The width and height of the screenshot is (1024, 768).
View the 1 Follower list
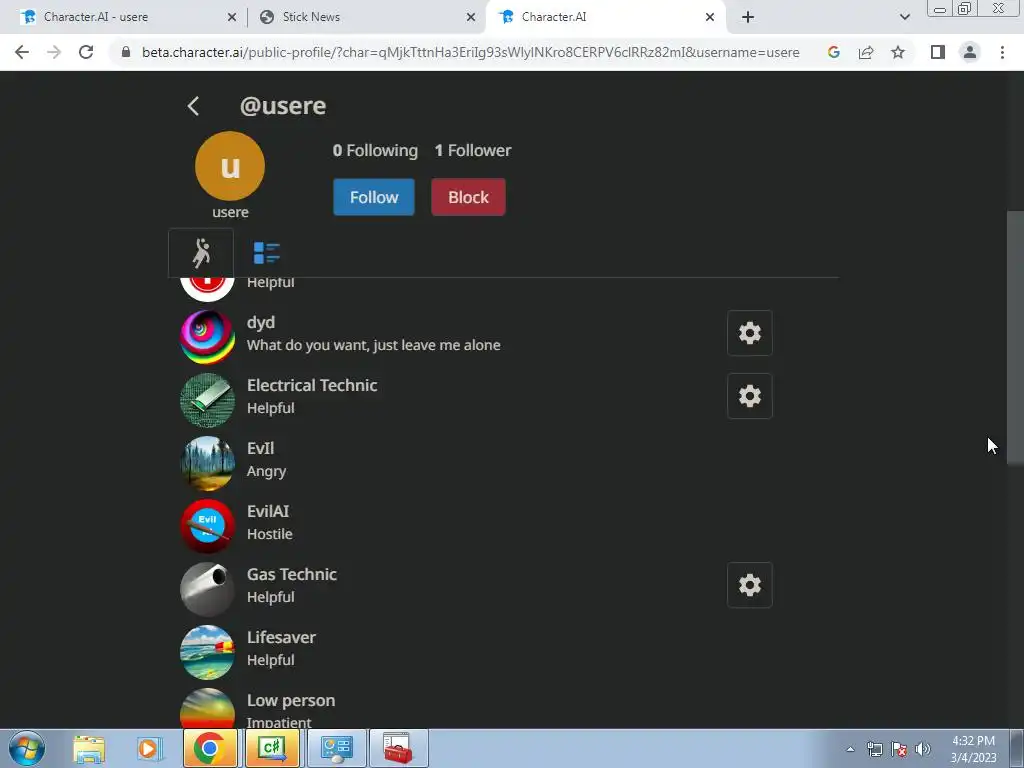pyautogui.click(x=473, y=151)
